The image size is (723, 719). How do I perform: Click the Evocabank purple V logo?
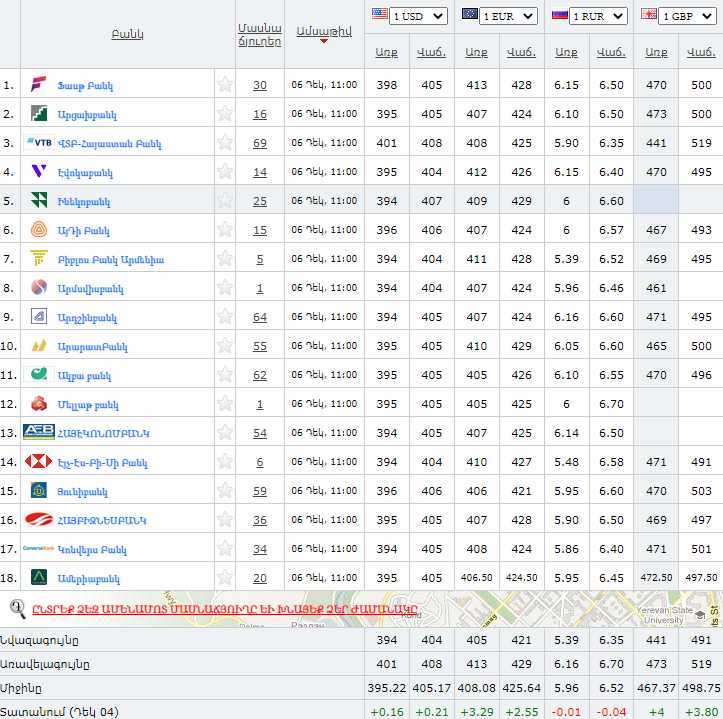click(39, 172)
